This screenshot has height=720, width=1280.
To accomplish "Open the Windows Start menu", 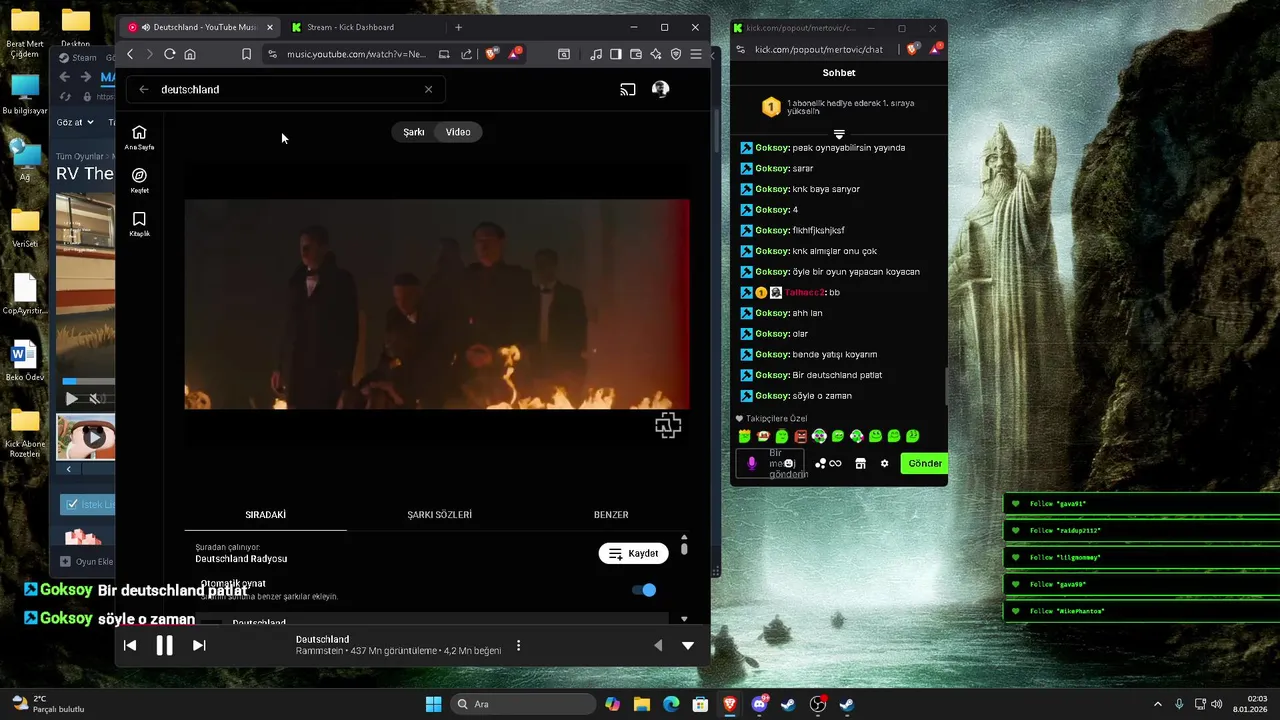I will [433, 704].
